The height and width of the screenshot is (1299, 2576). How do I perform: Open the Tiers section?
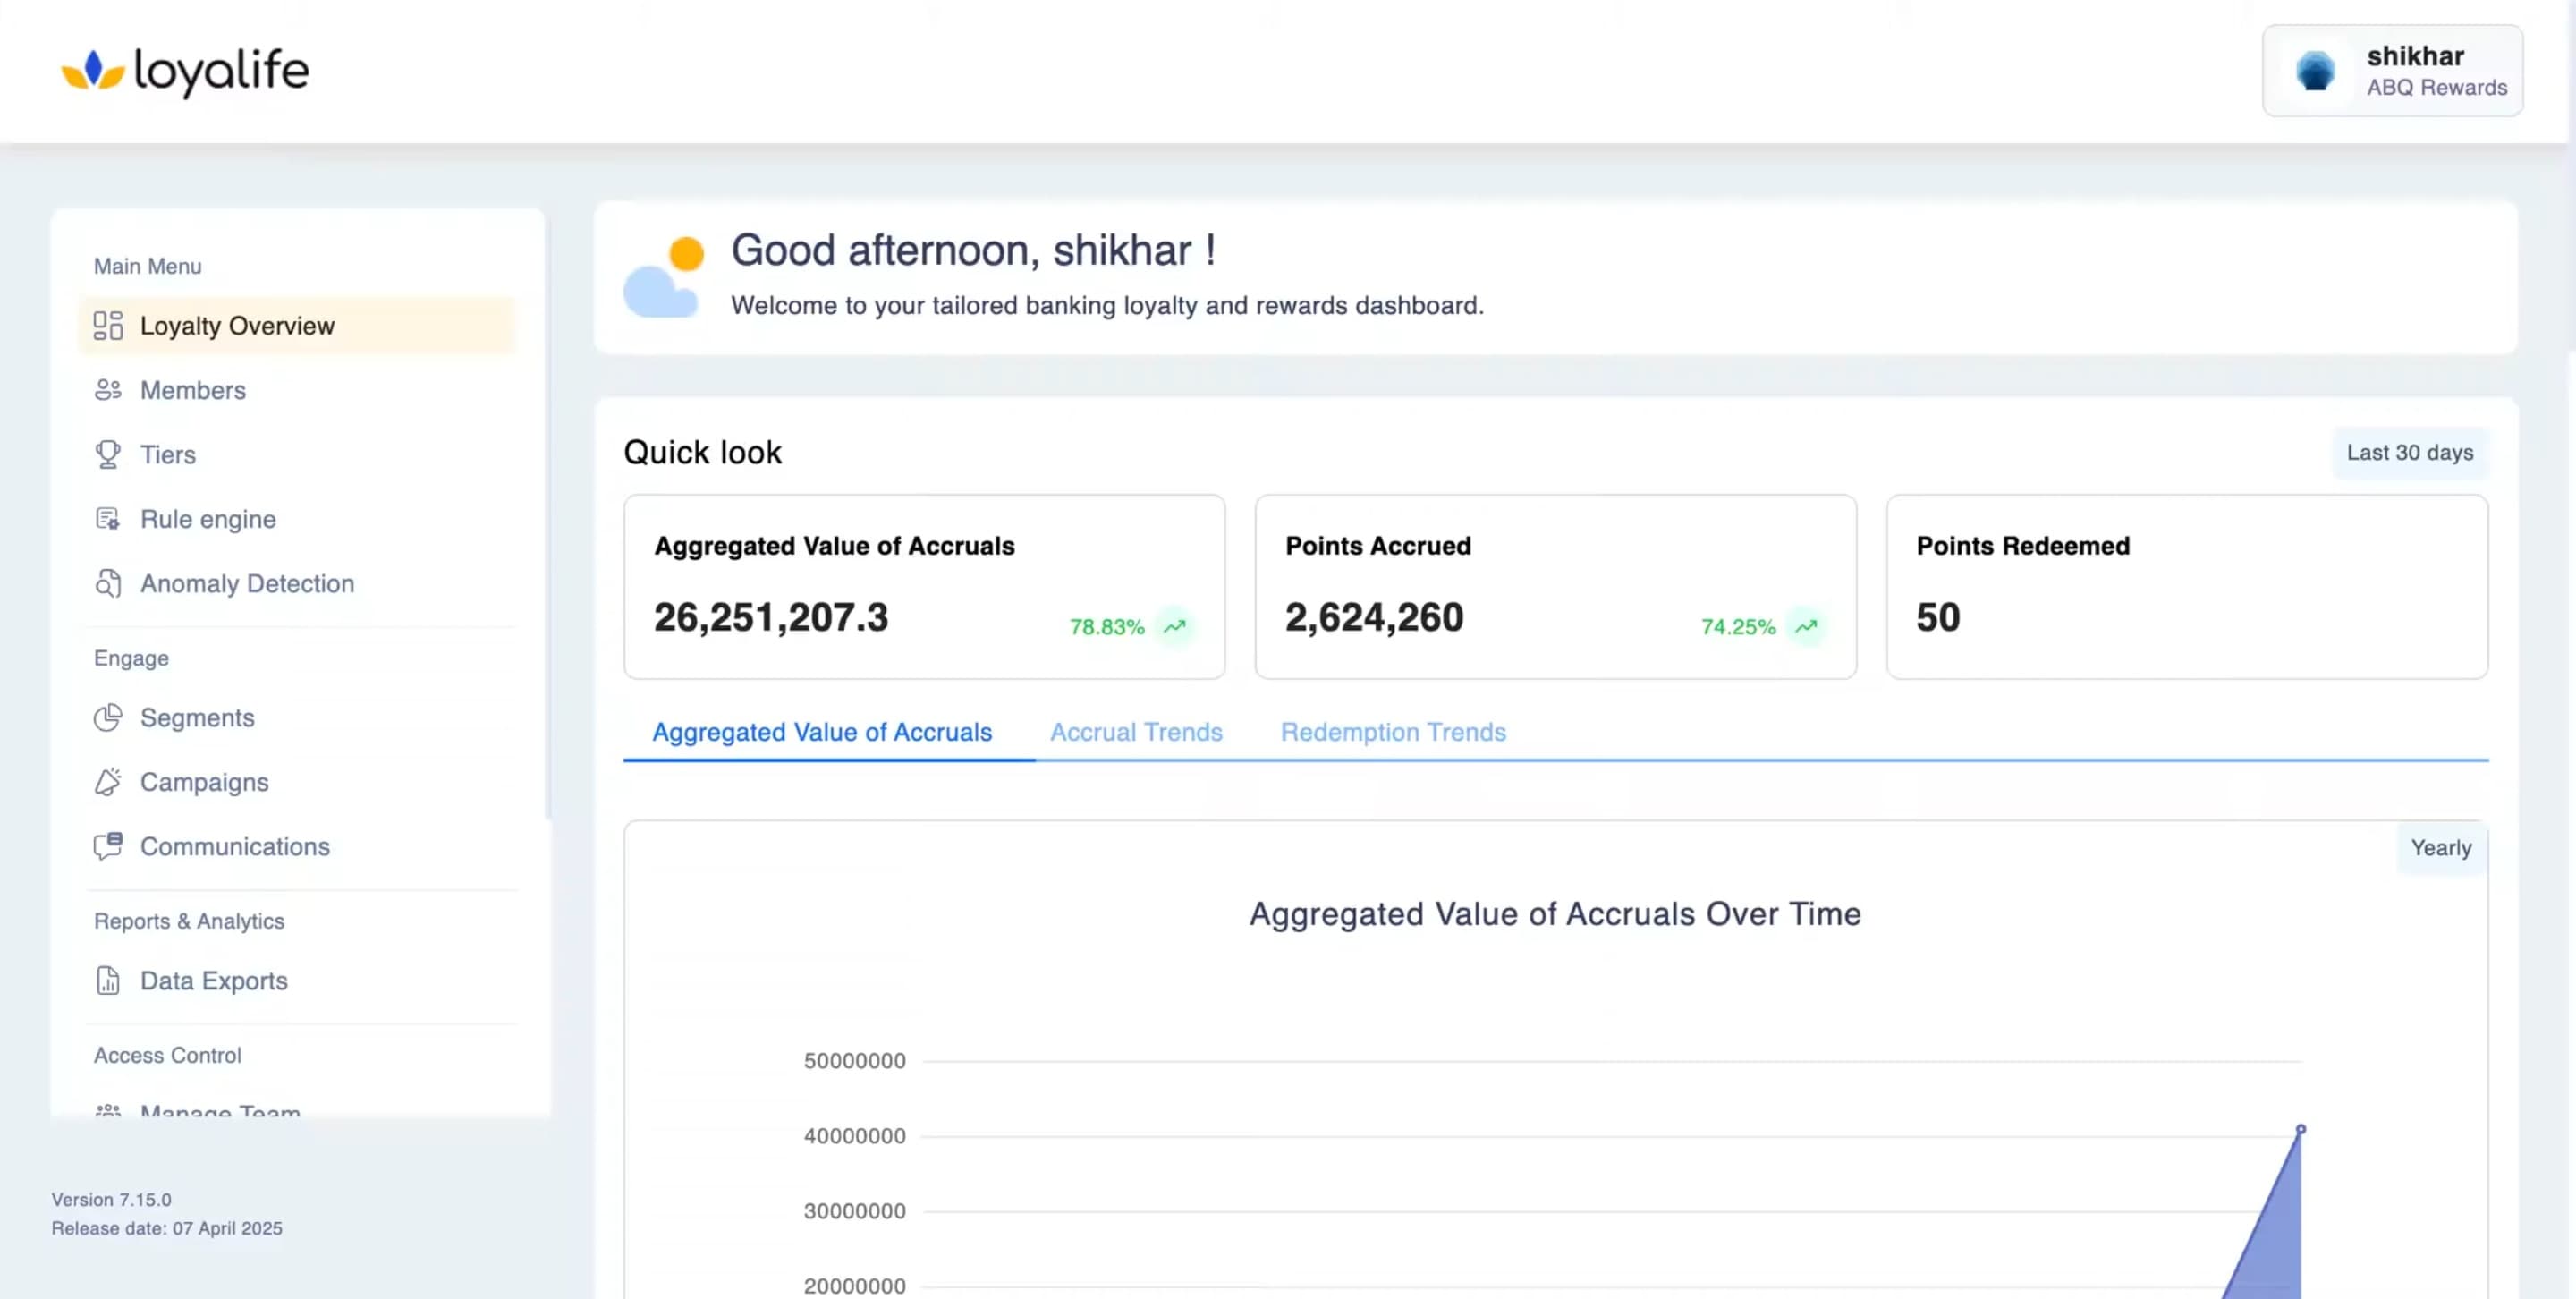coord(297,455)
